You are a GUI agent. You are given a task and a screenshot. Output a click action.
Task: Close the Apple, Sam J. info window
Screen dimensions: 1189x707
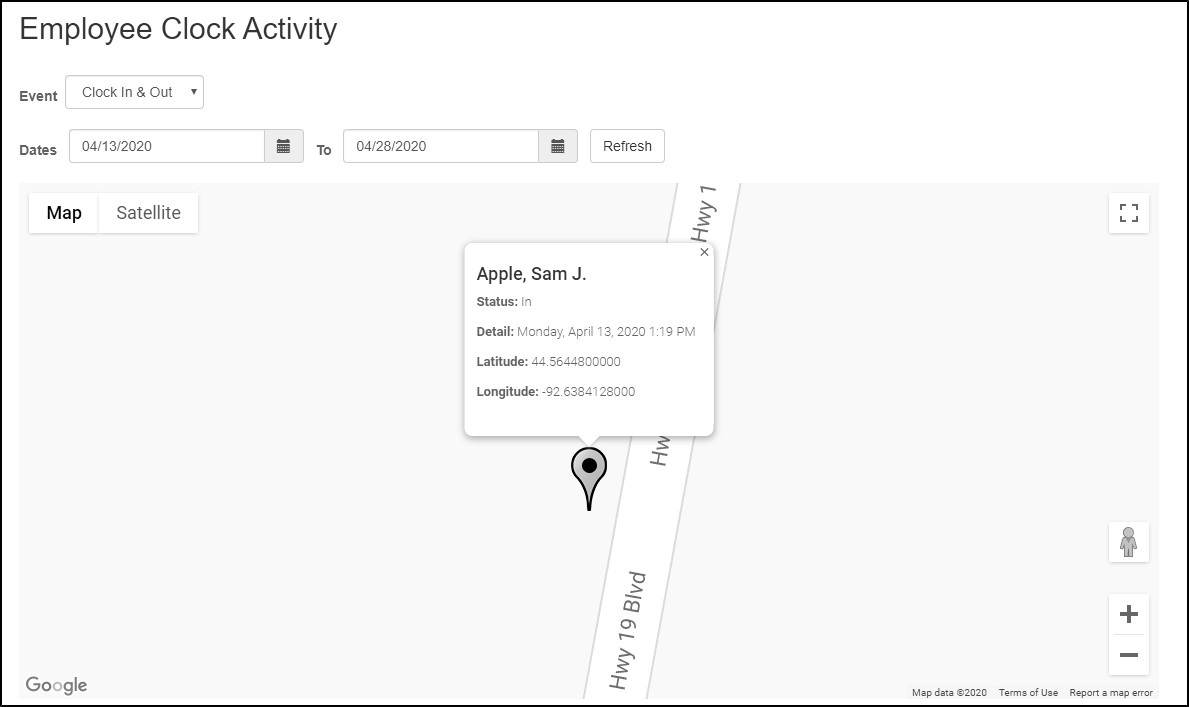(x=704, y=253)
